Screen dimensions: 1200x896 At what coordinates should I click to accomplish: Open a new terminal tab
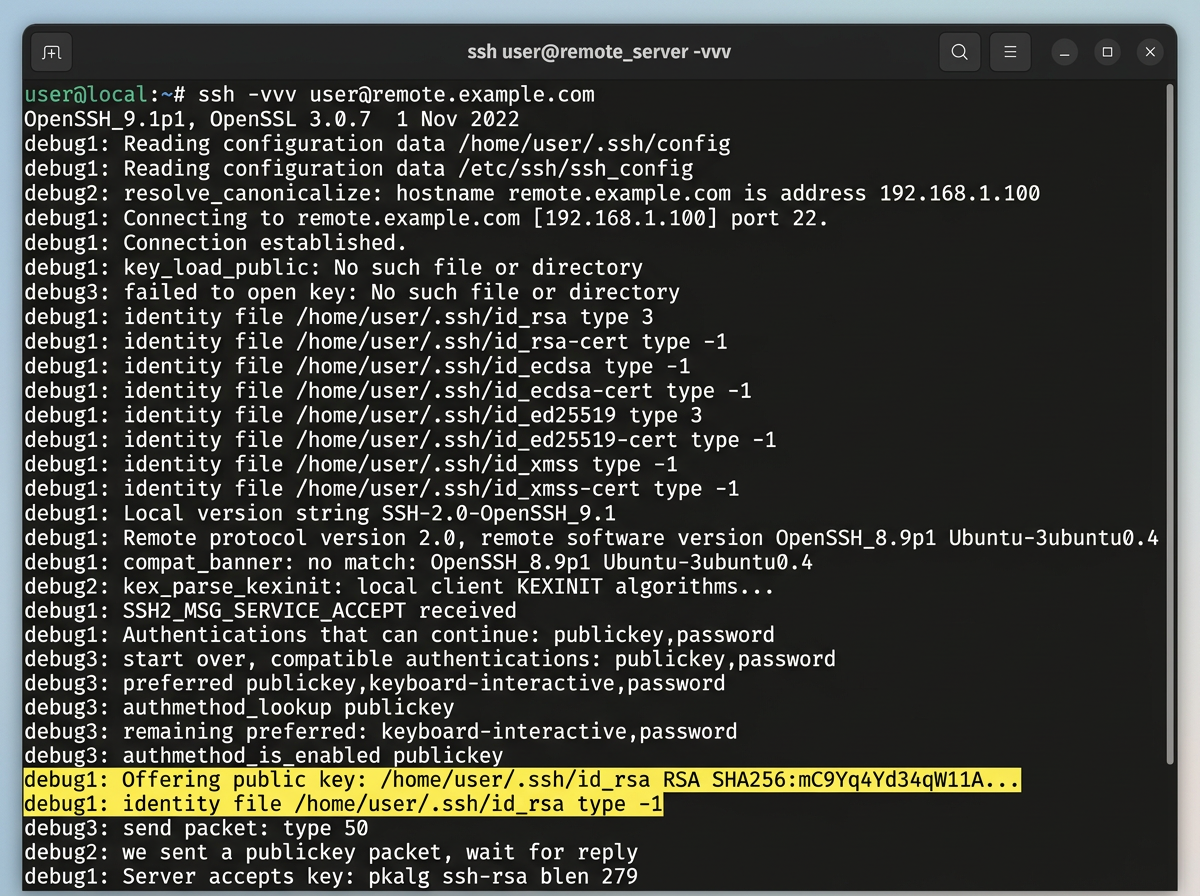click(x=52, y=52)
